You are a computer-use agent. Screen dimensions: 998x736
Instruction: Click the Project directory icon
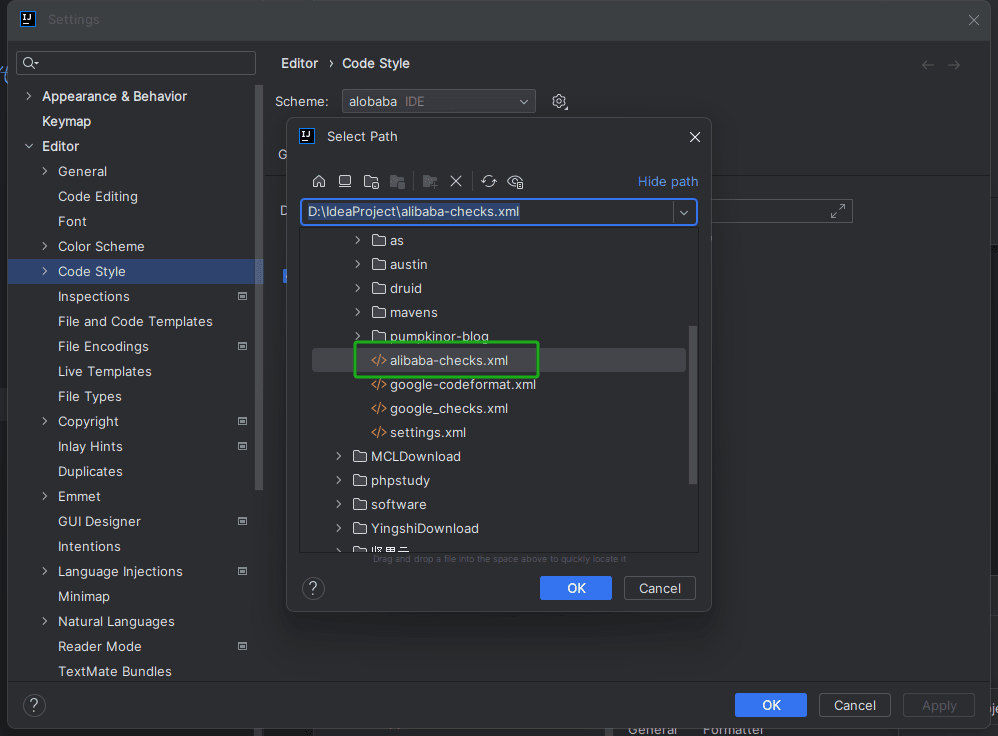pyautogui.click(x=371, y=181)
